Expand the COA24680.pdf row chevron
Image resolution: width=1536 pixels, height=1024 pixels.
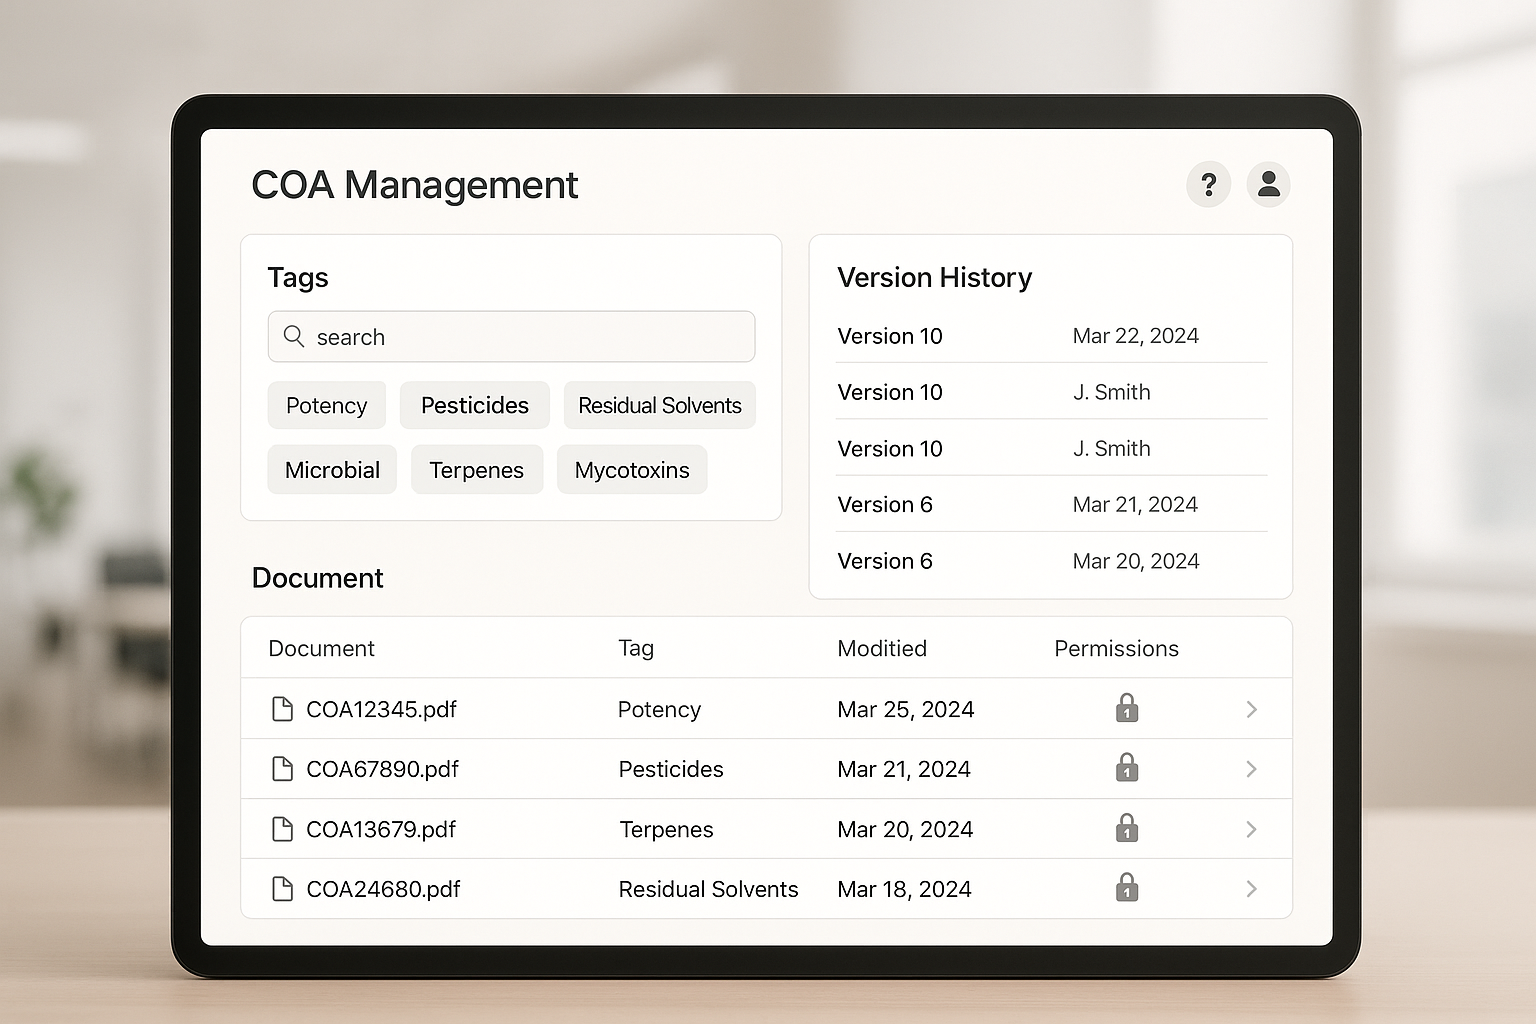coord(1251,889)
